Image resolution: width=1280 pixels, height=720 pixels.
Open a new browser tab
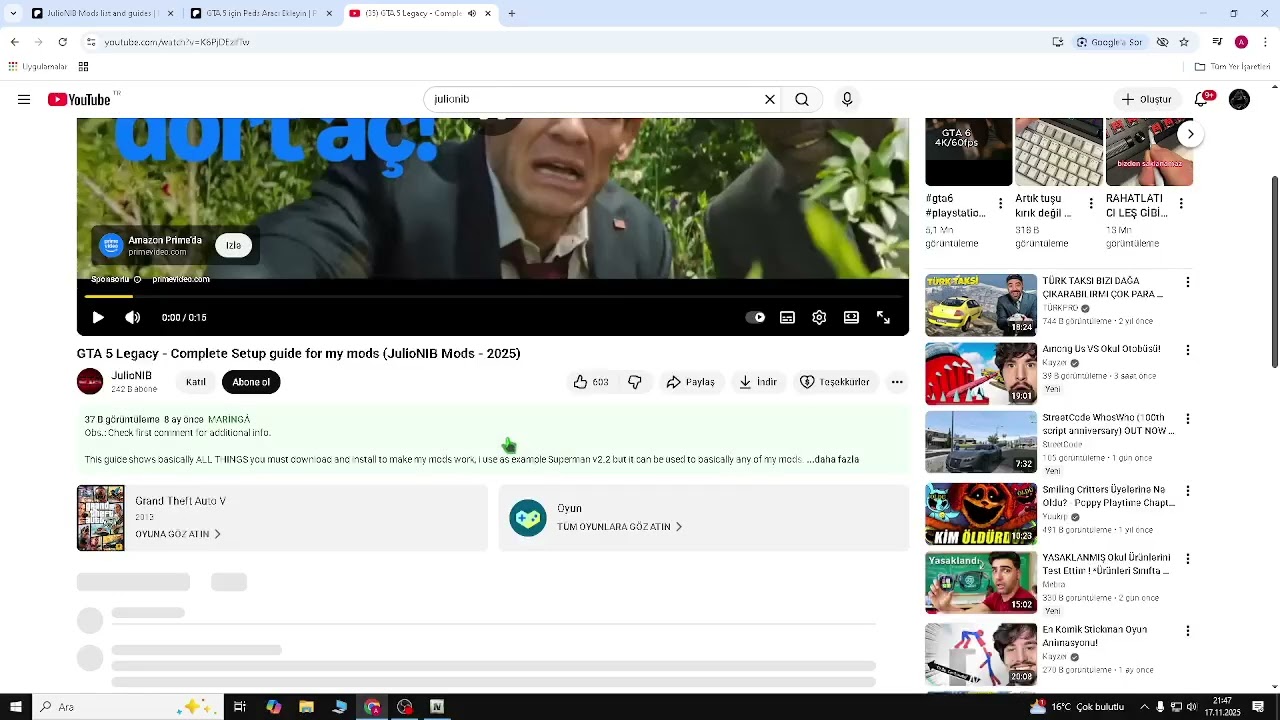[512, 13]
